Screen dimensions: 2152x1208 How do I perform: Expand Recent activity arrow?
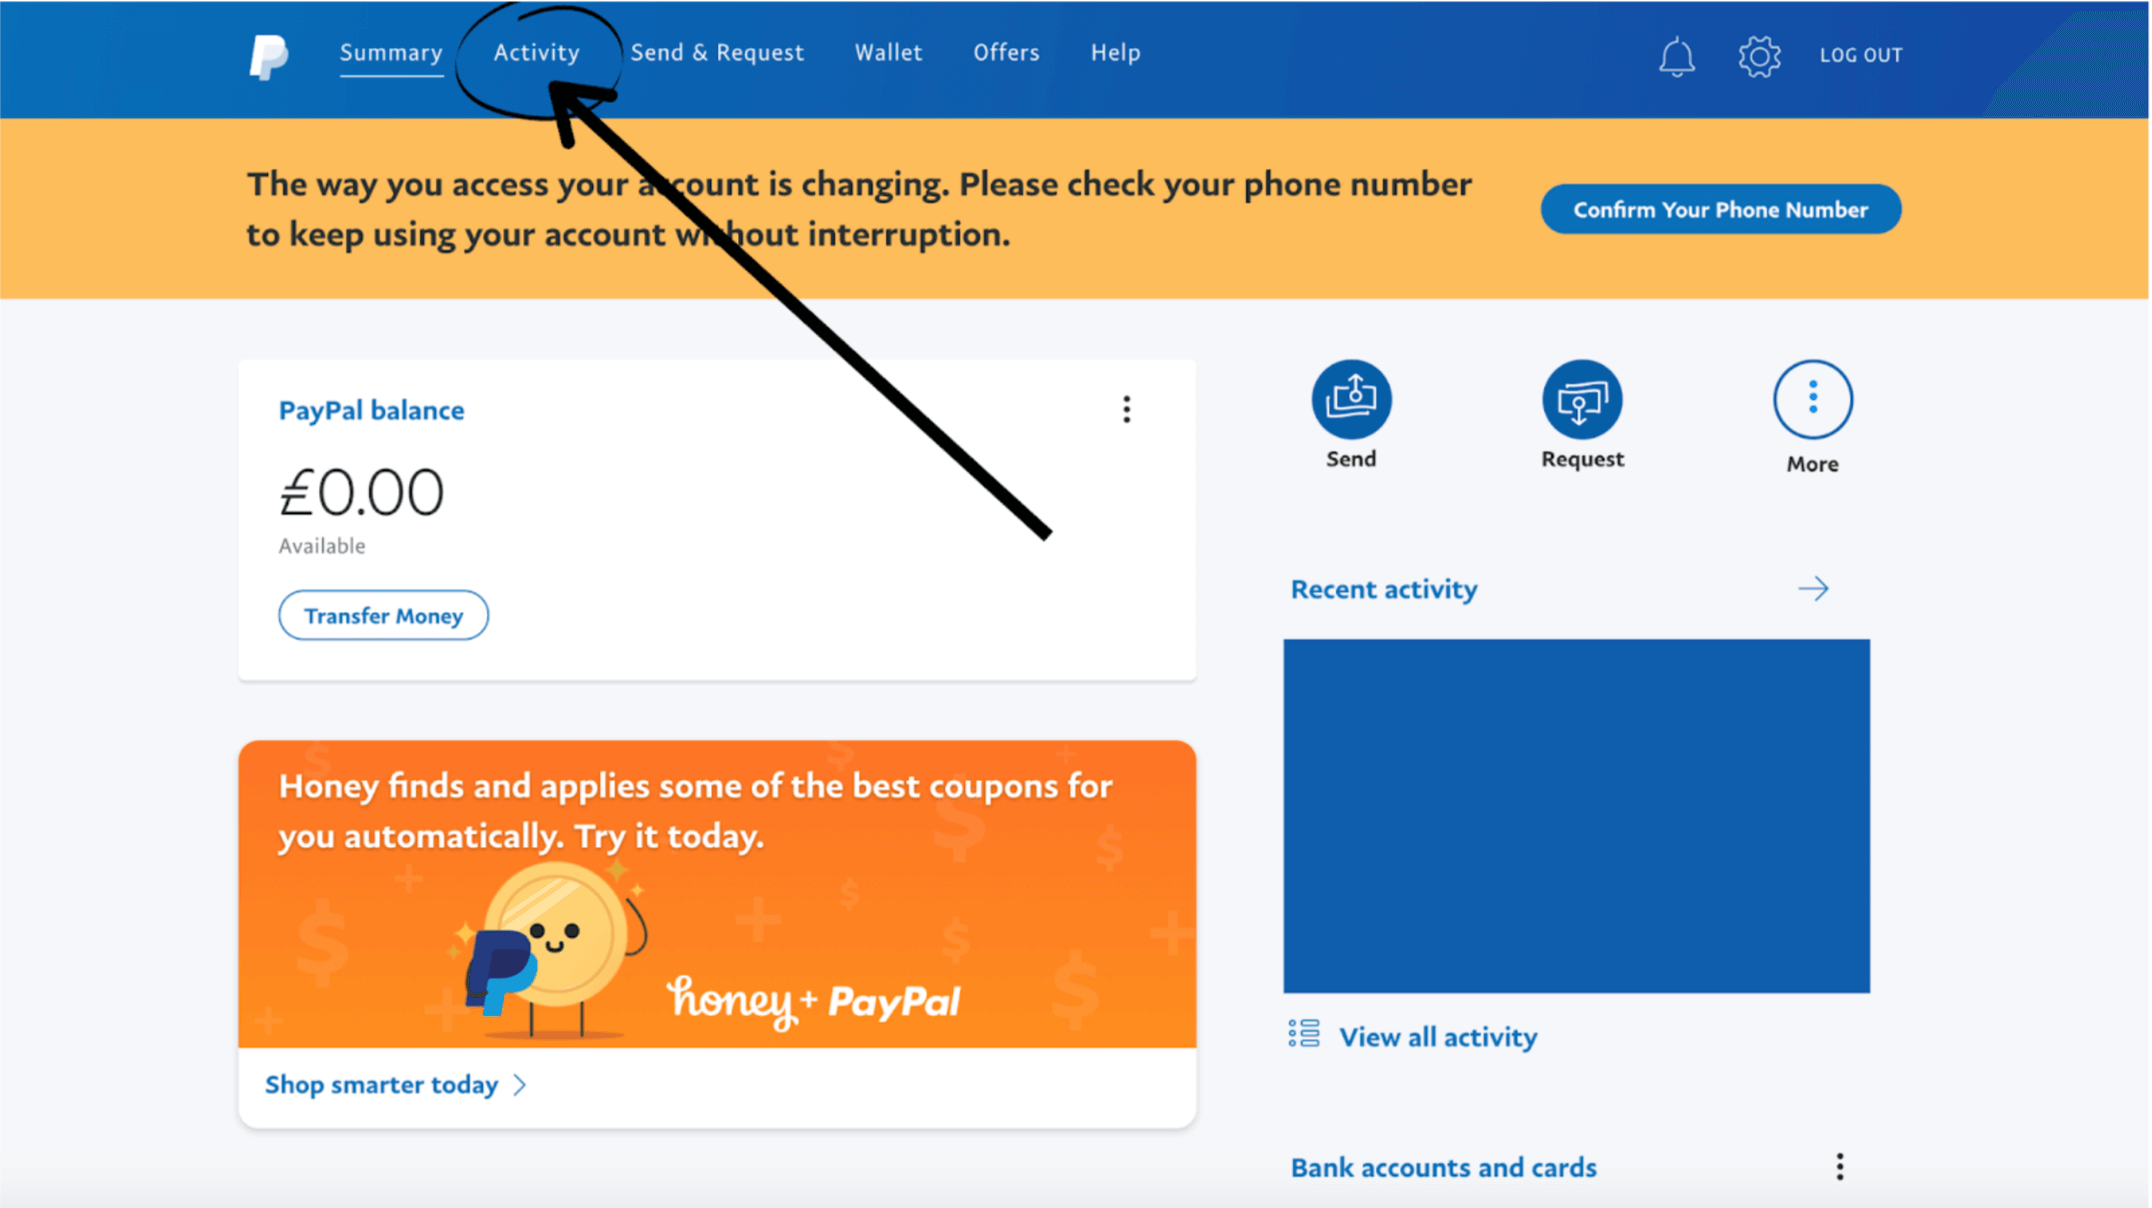coord(1814,587)
